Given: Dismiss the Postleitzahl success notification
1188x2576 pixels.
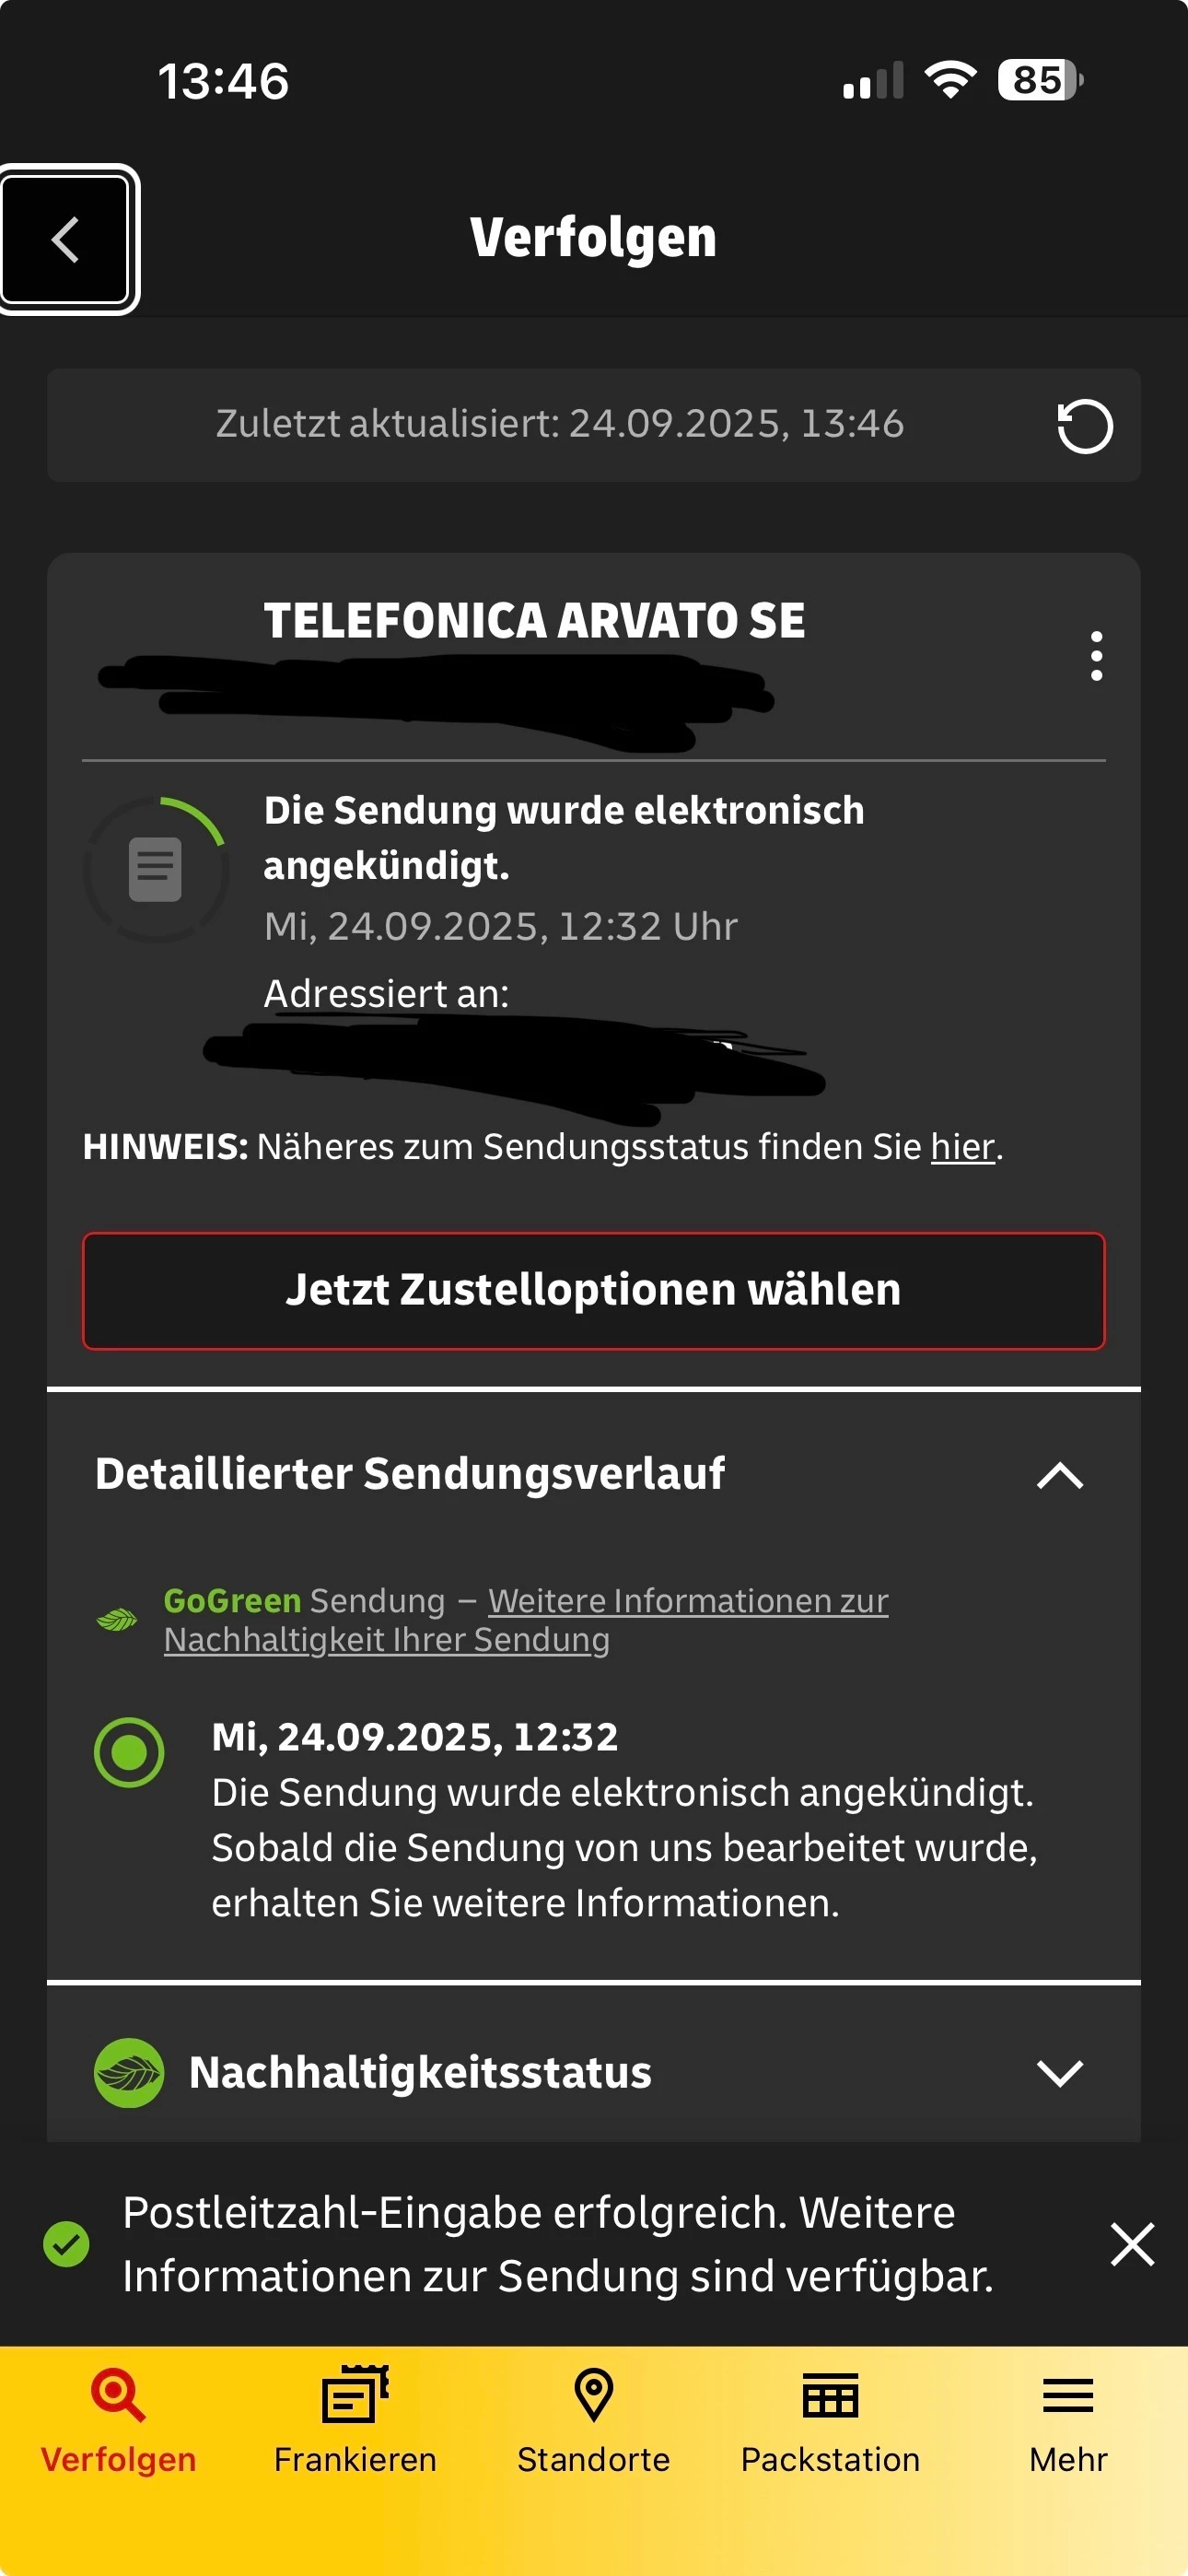Looking at the screenshot, I should tap(1132, 2244).
